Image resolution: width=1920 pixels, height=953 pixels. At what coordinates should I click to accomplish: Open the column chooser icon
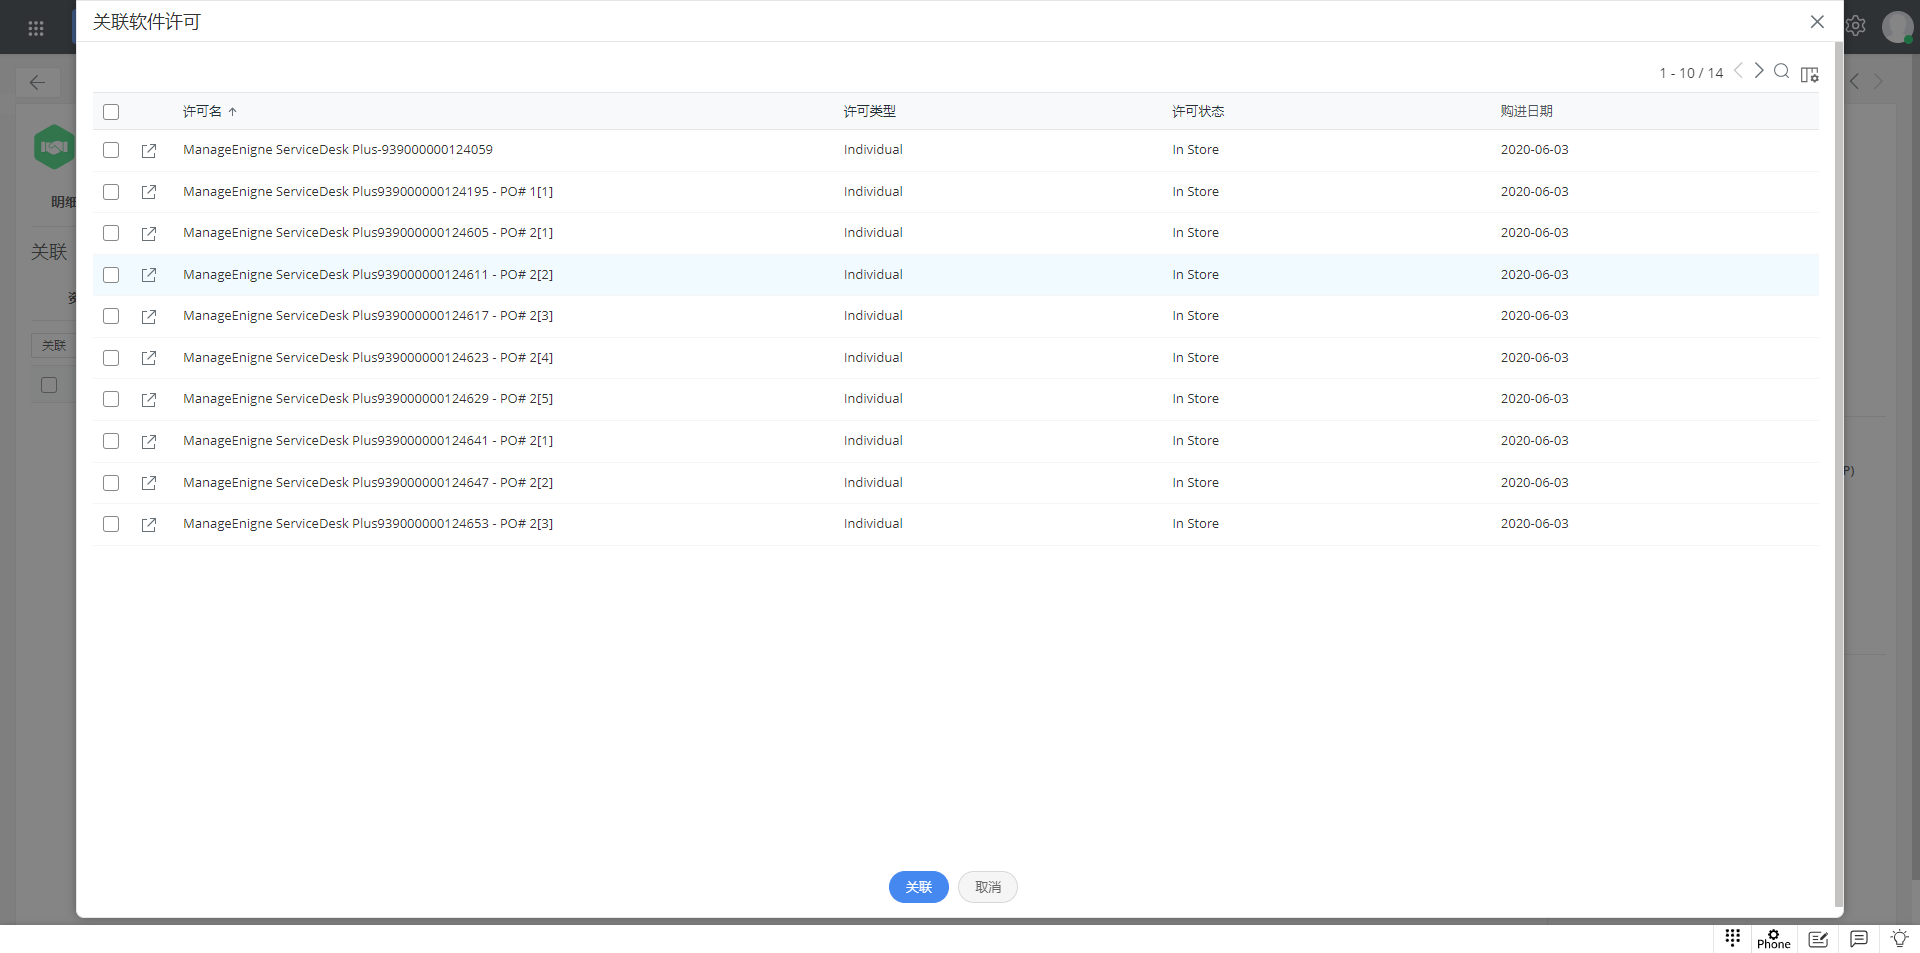(1810, 74)
